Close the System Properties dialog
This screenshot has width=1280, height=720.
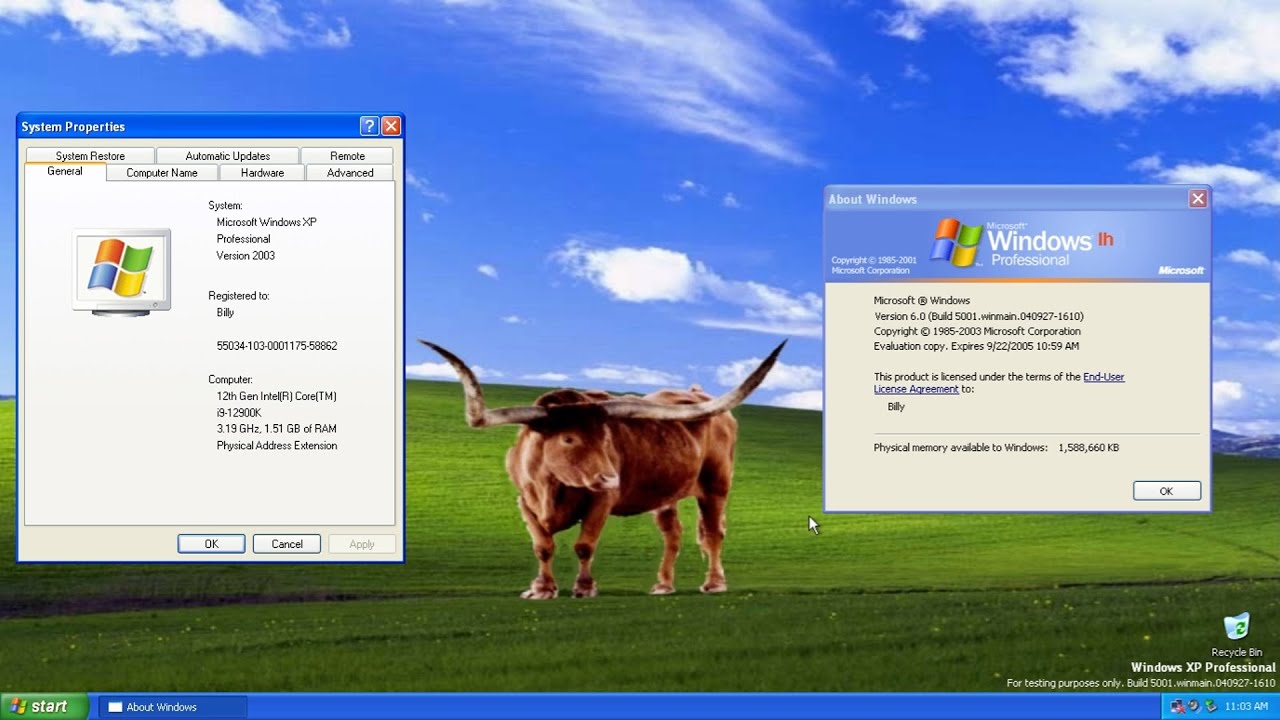click(x=391, y=126)
